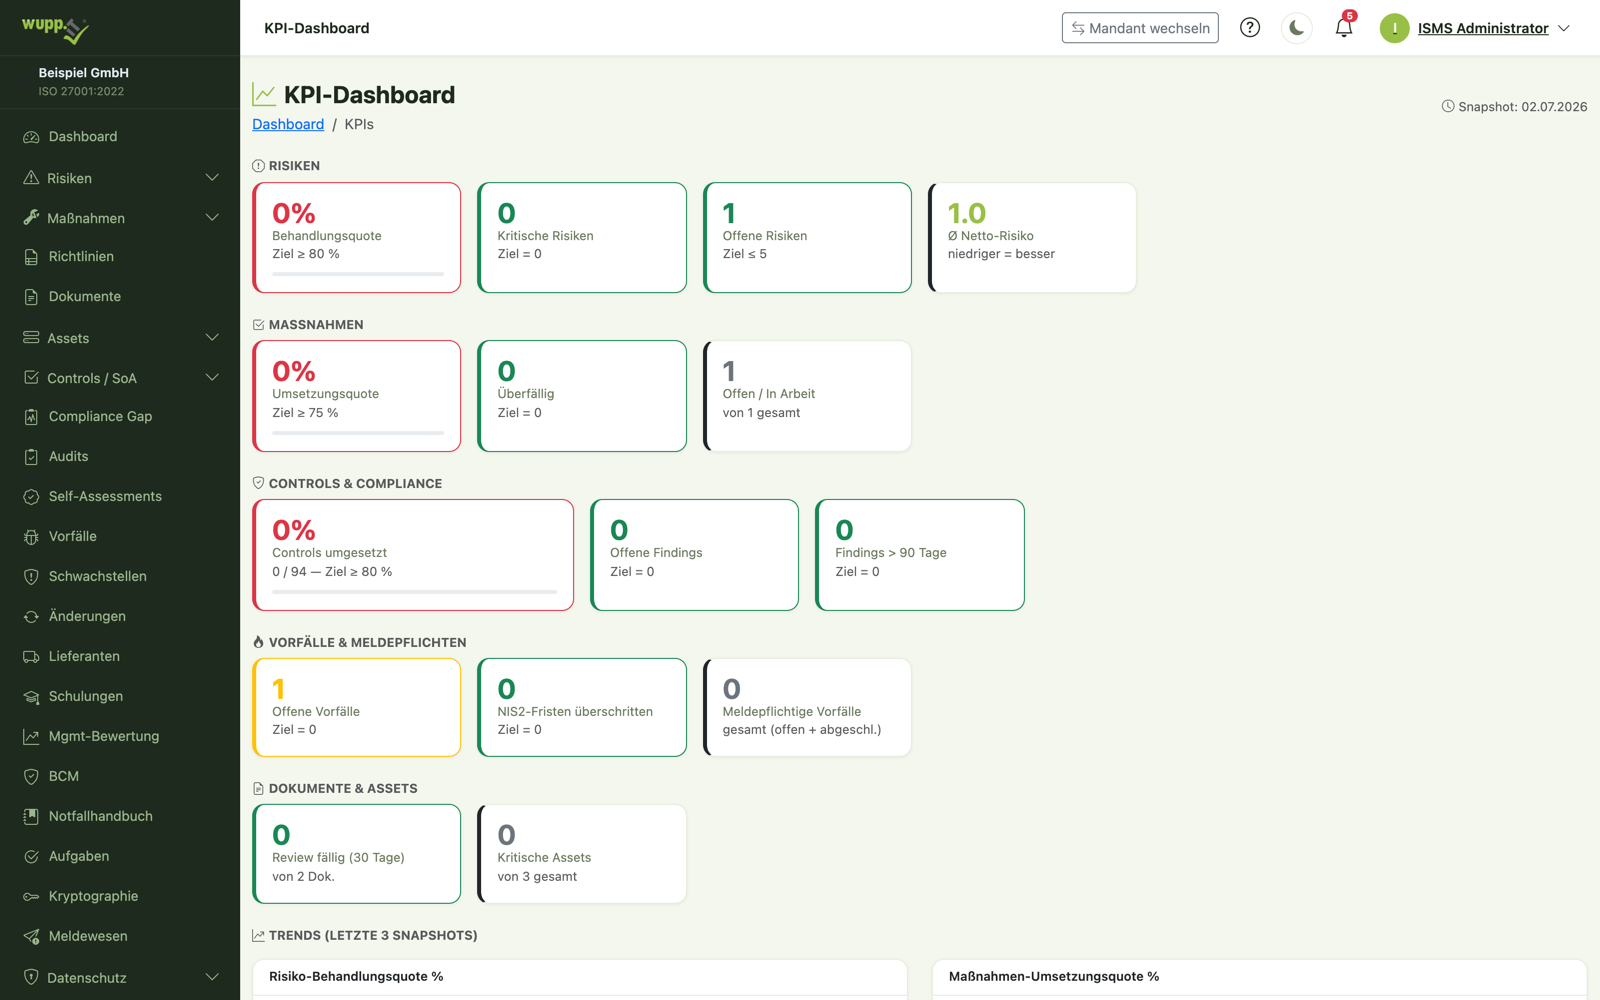The width and height of the screenshot is (1600, 1000).
Task: Click Controls umgesetzt progress bar
Action: (x=414, y=591)
